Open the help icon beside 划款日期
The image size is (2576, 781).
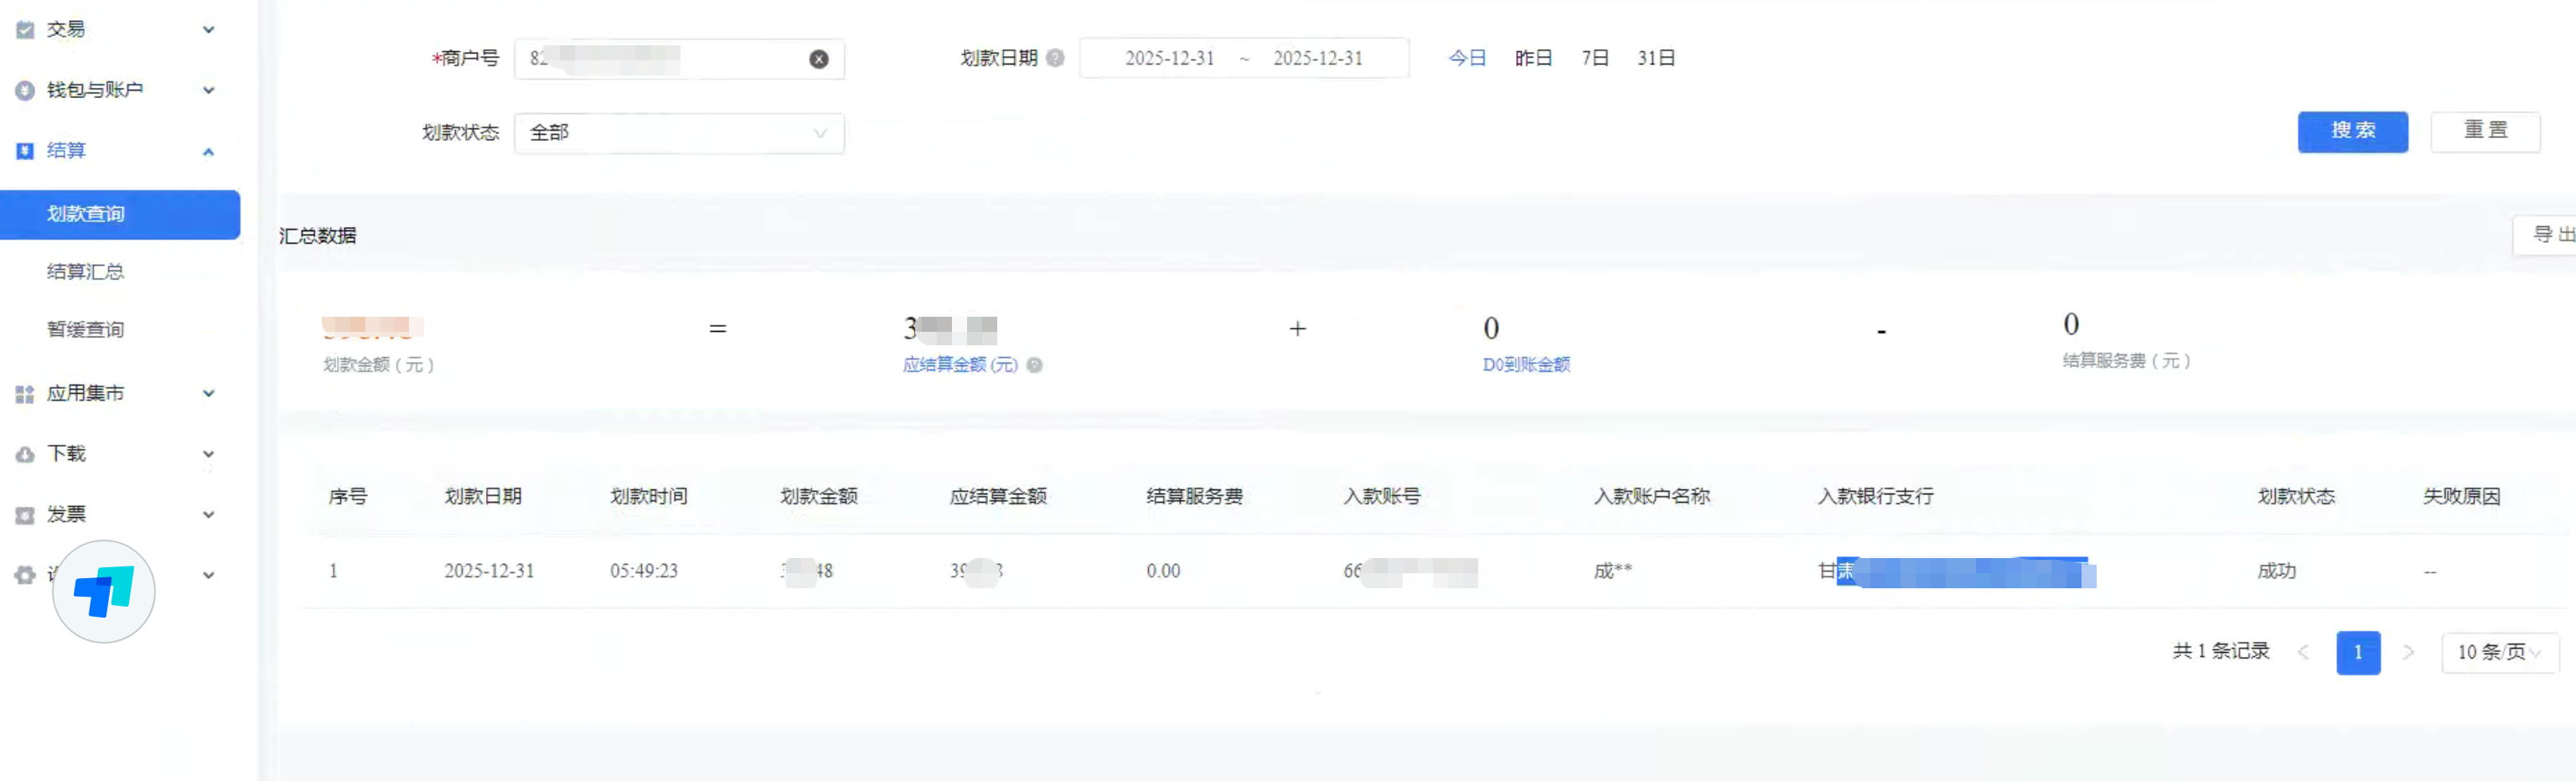click(1054, 57)
